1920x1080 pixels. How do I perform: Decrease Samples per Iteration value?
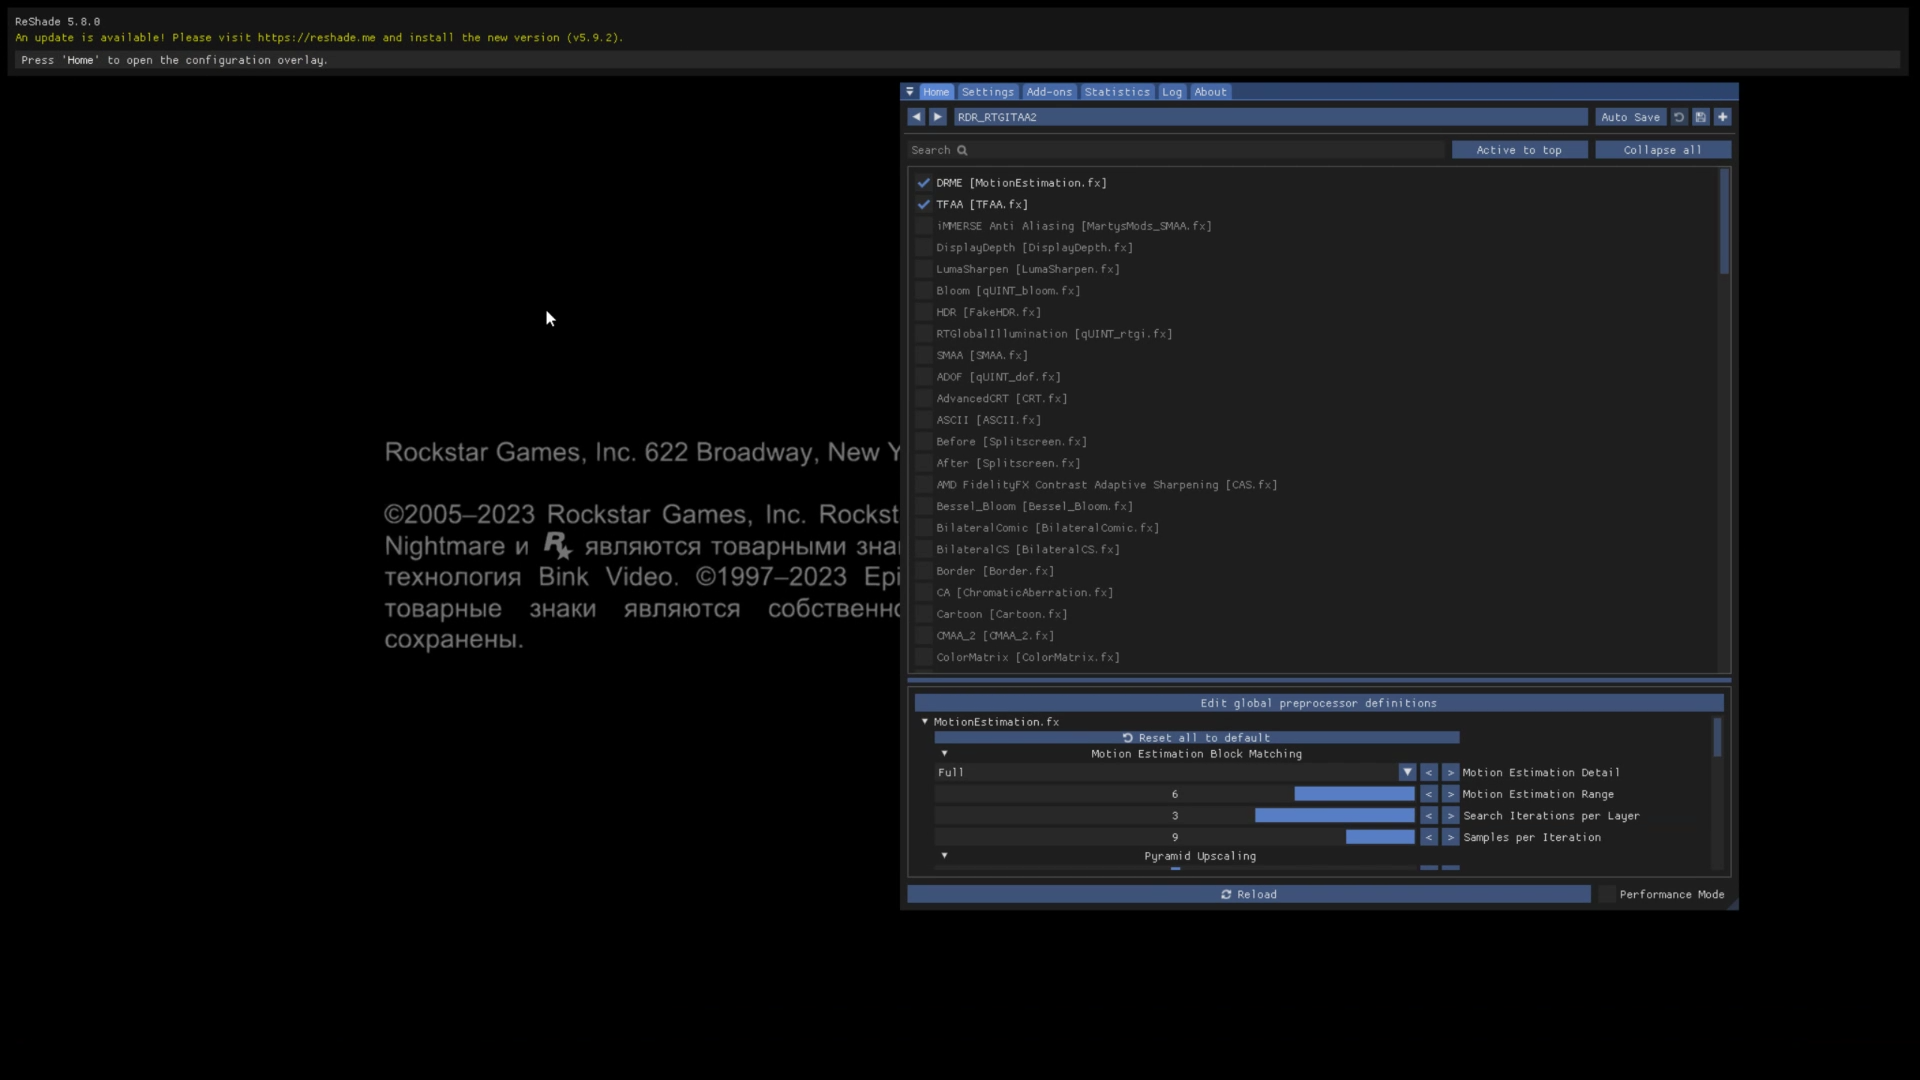pyautogui.click(x=1429, y=837)
